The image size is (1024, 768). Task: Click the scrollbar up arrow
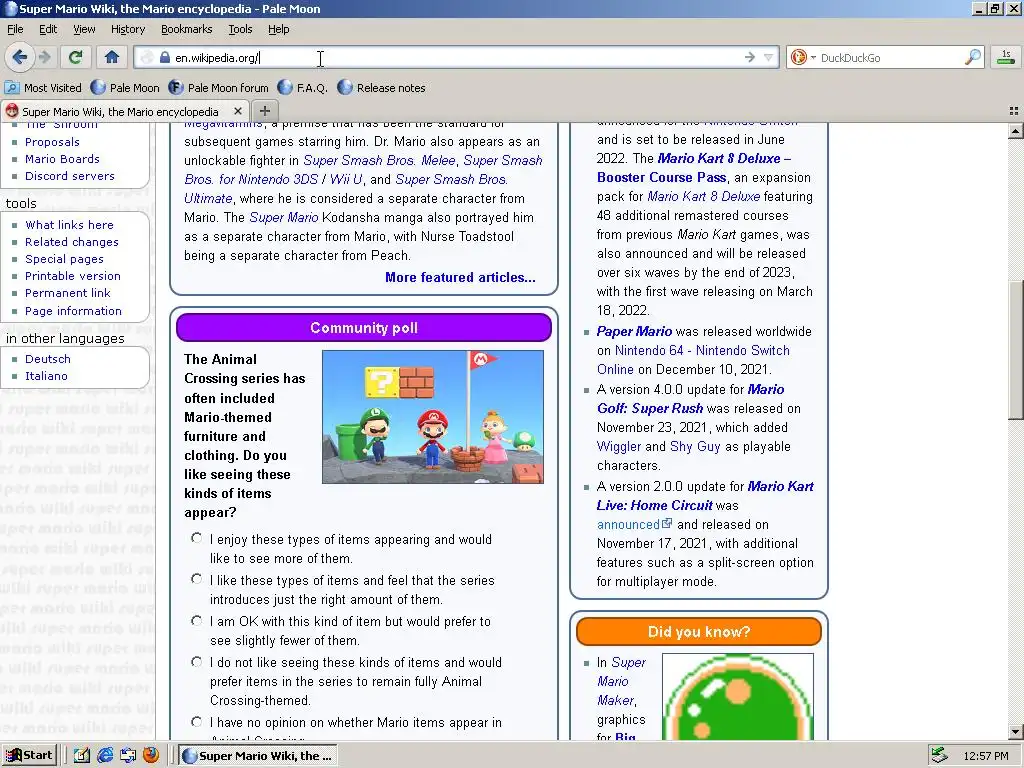pos(1015,131)
